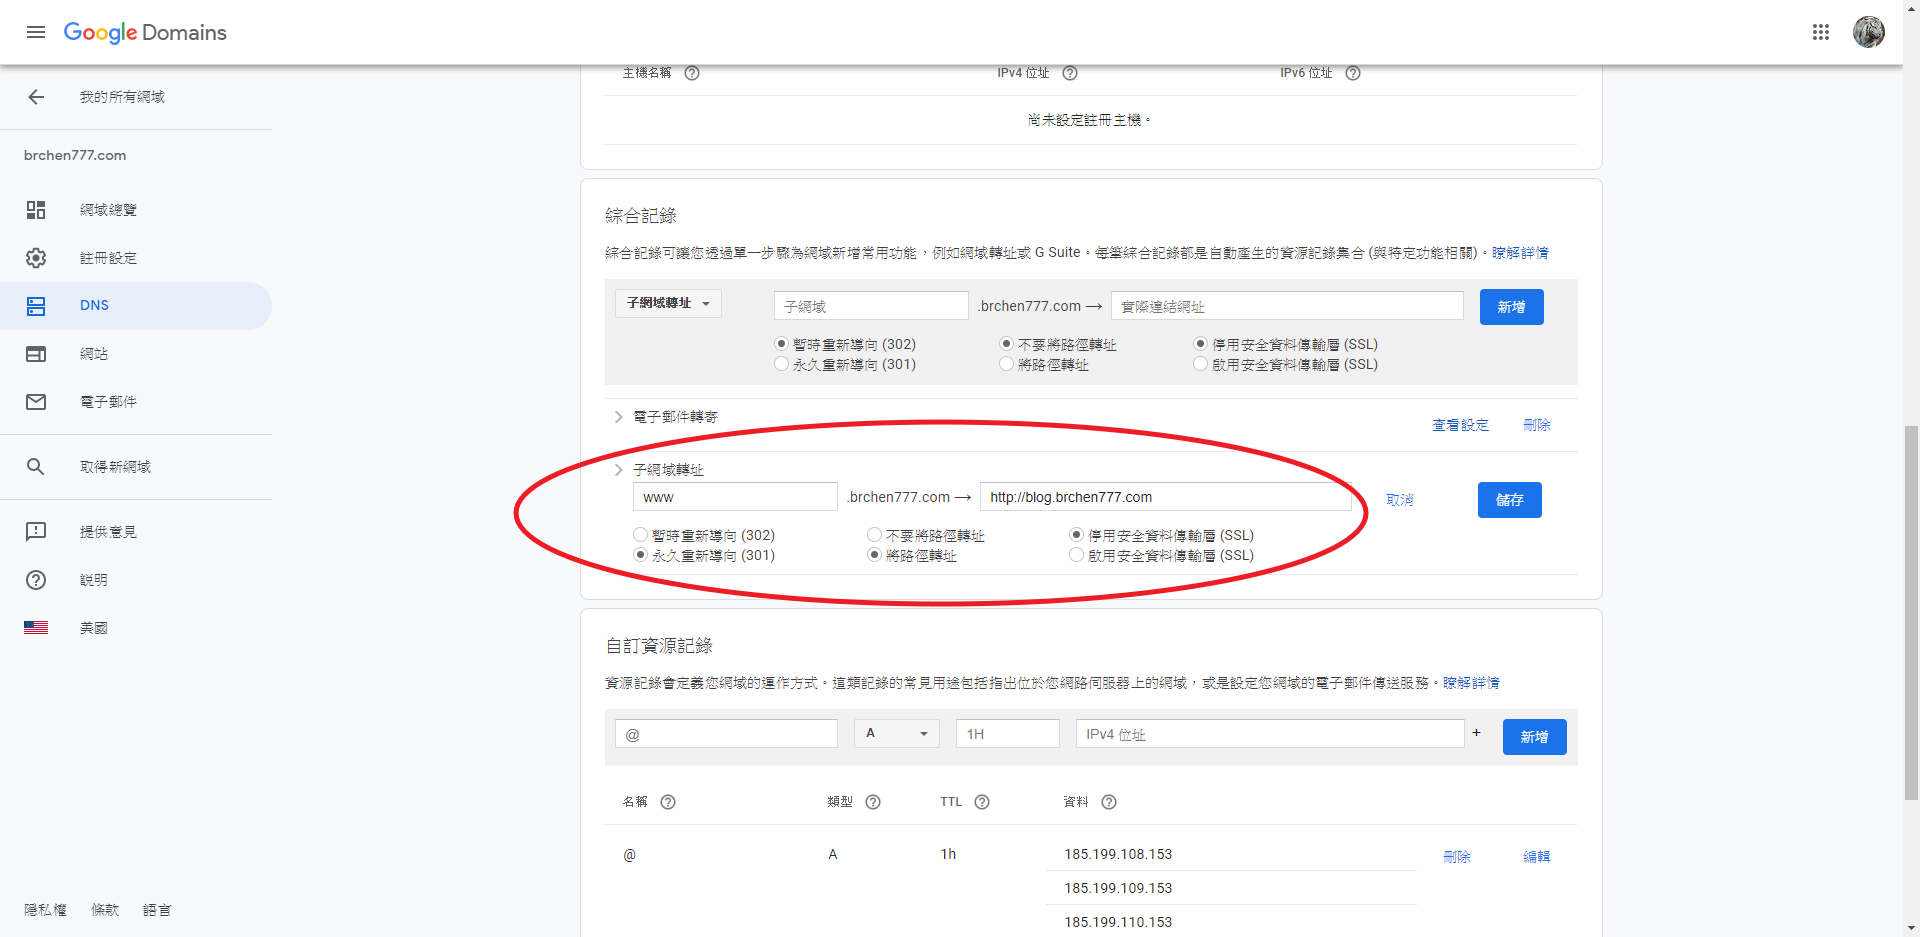1920x937 pixels.
Task: Go to the DNS sidebar section
Action: coord(94,306)
